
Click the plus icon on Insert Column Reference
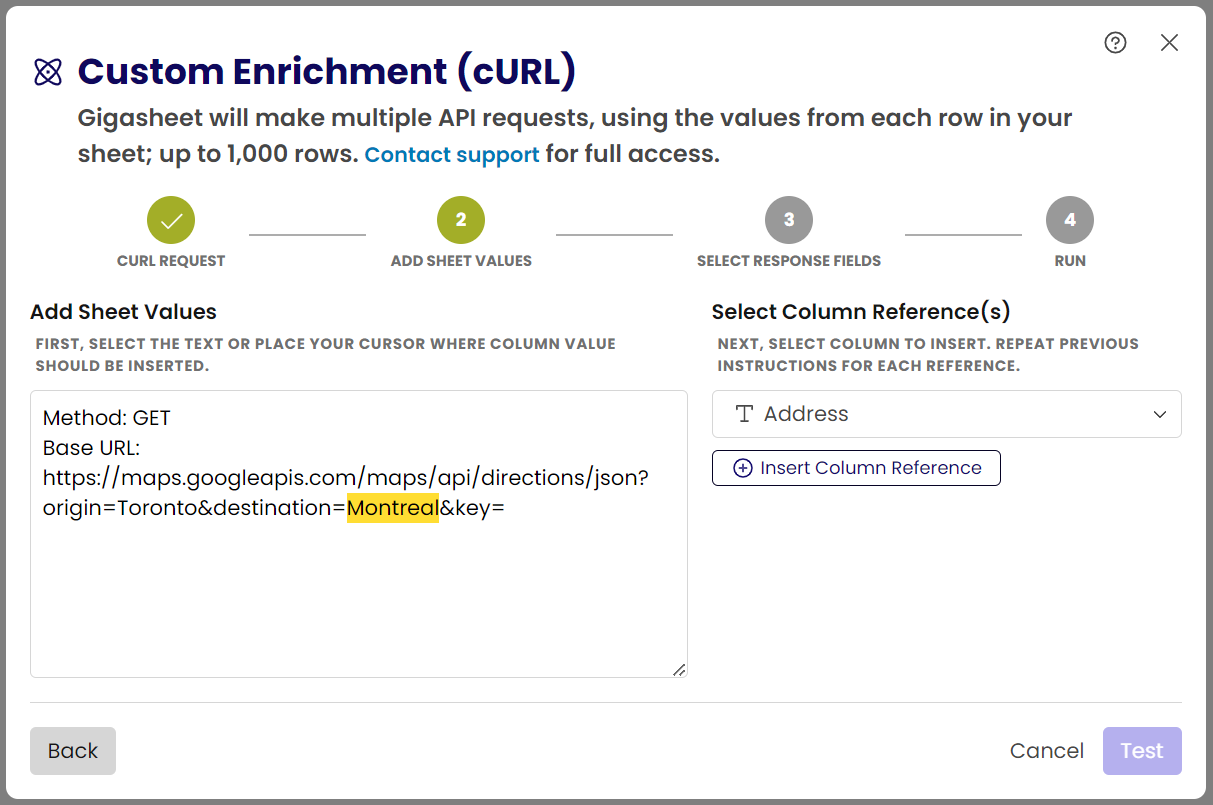tap(743, 468)
